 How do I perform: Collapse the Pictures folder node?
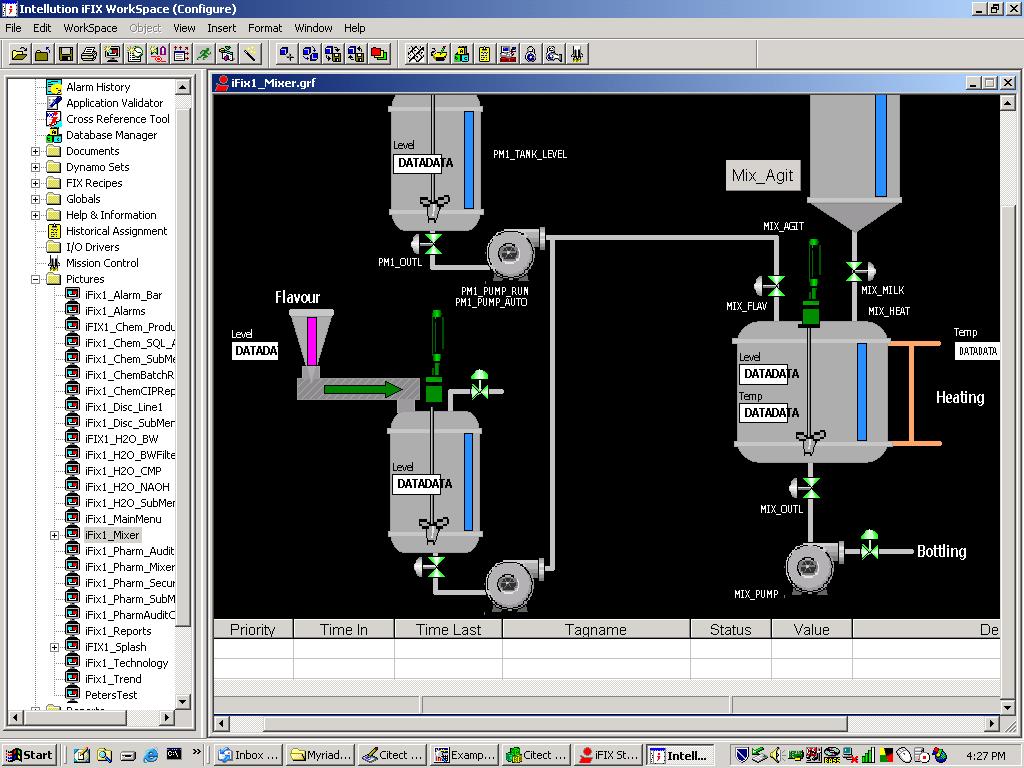click(x=36, y=280)
